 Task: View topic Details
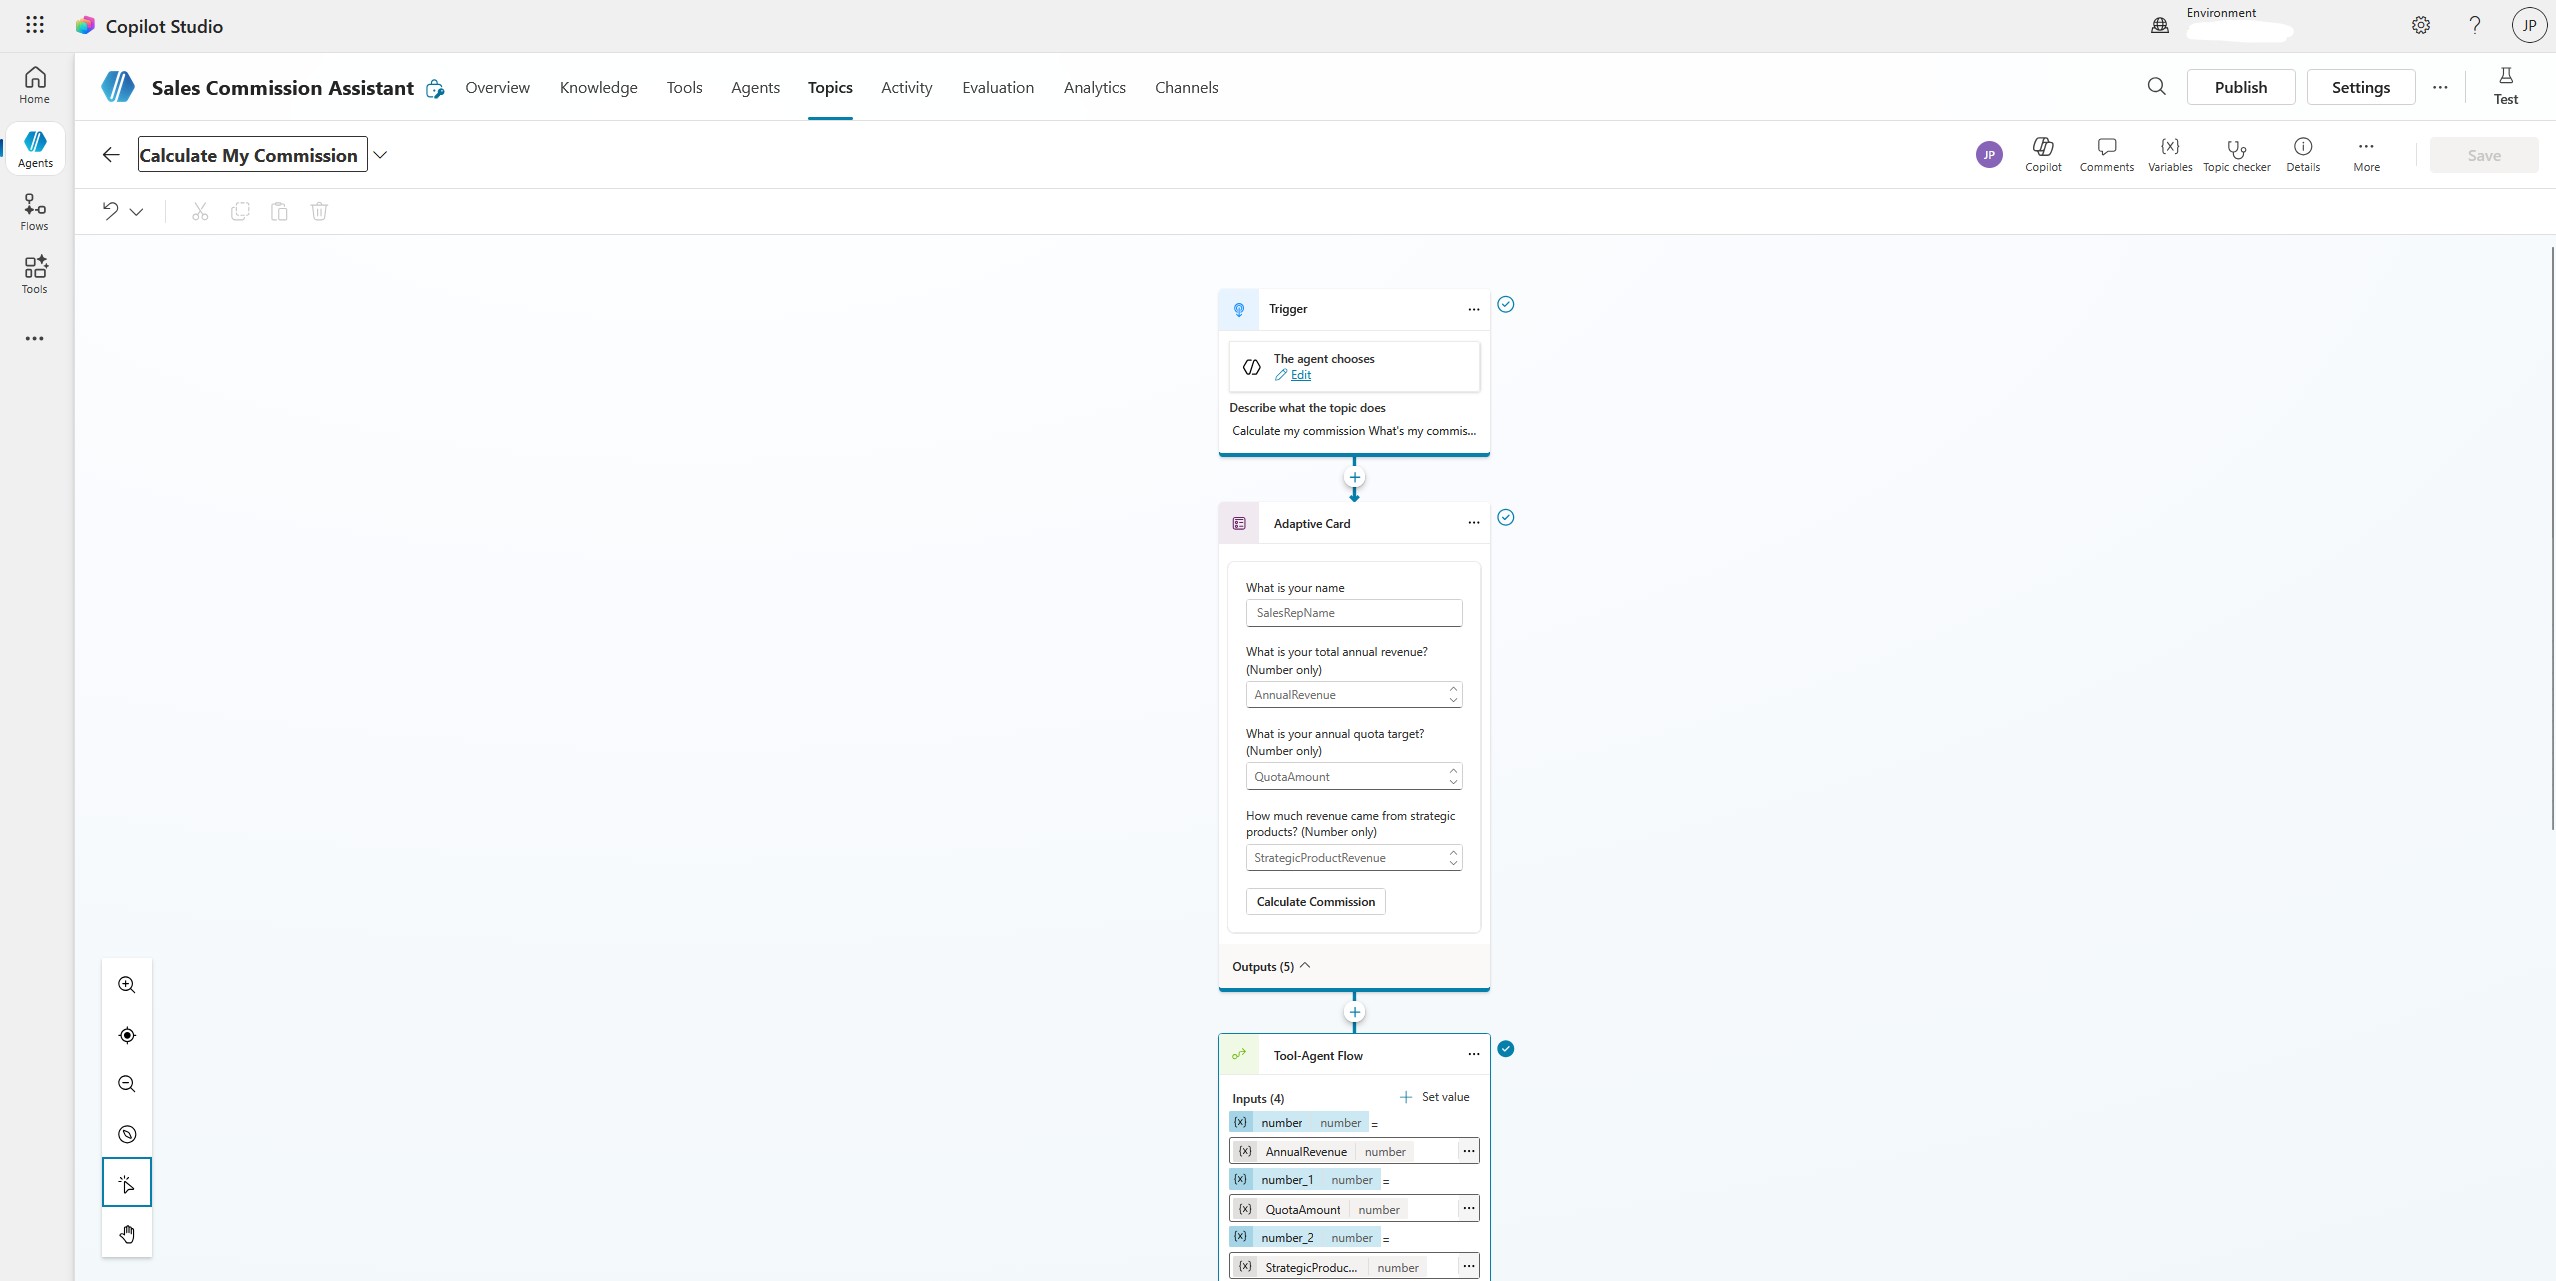click(x=2303, y=153)
